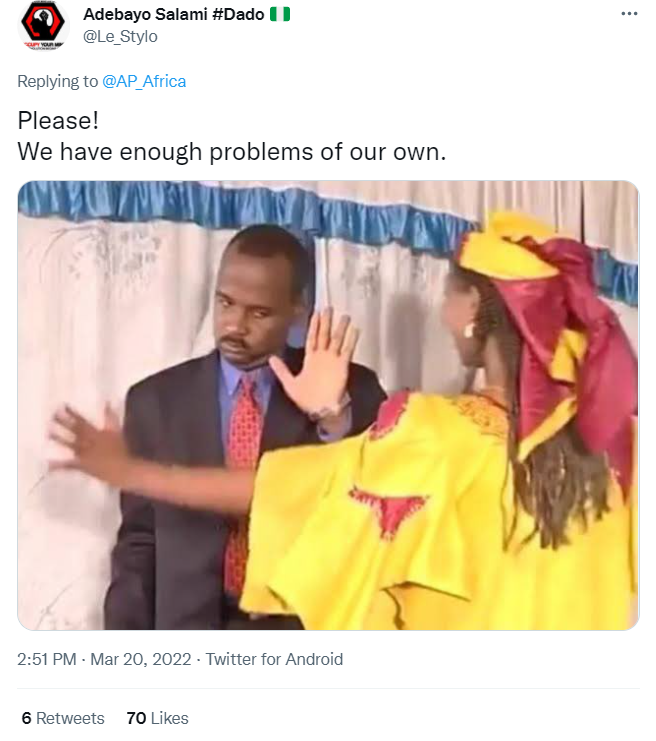Viewport: 656px width, 741px height.
Task: Click the @Le_Stylo handle
Action: click(x=120, y=36)
